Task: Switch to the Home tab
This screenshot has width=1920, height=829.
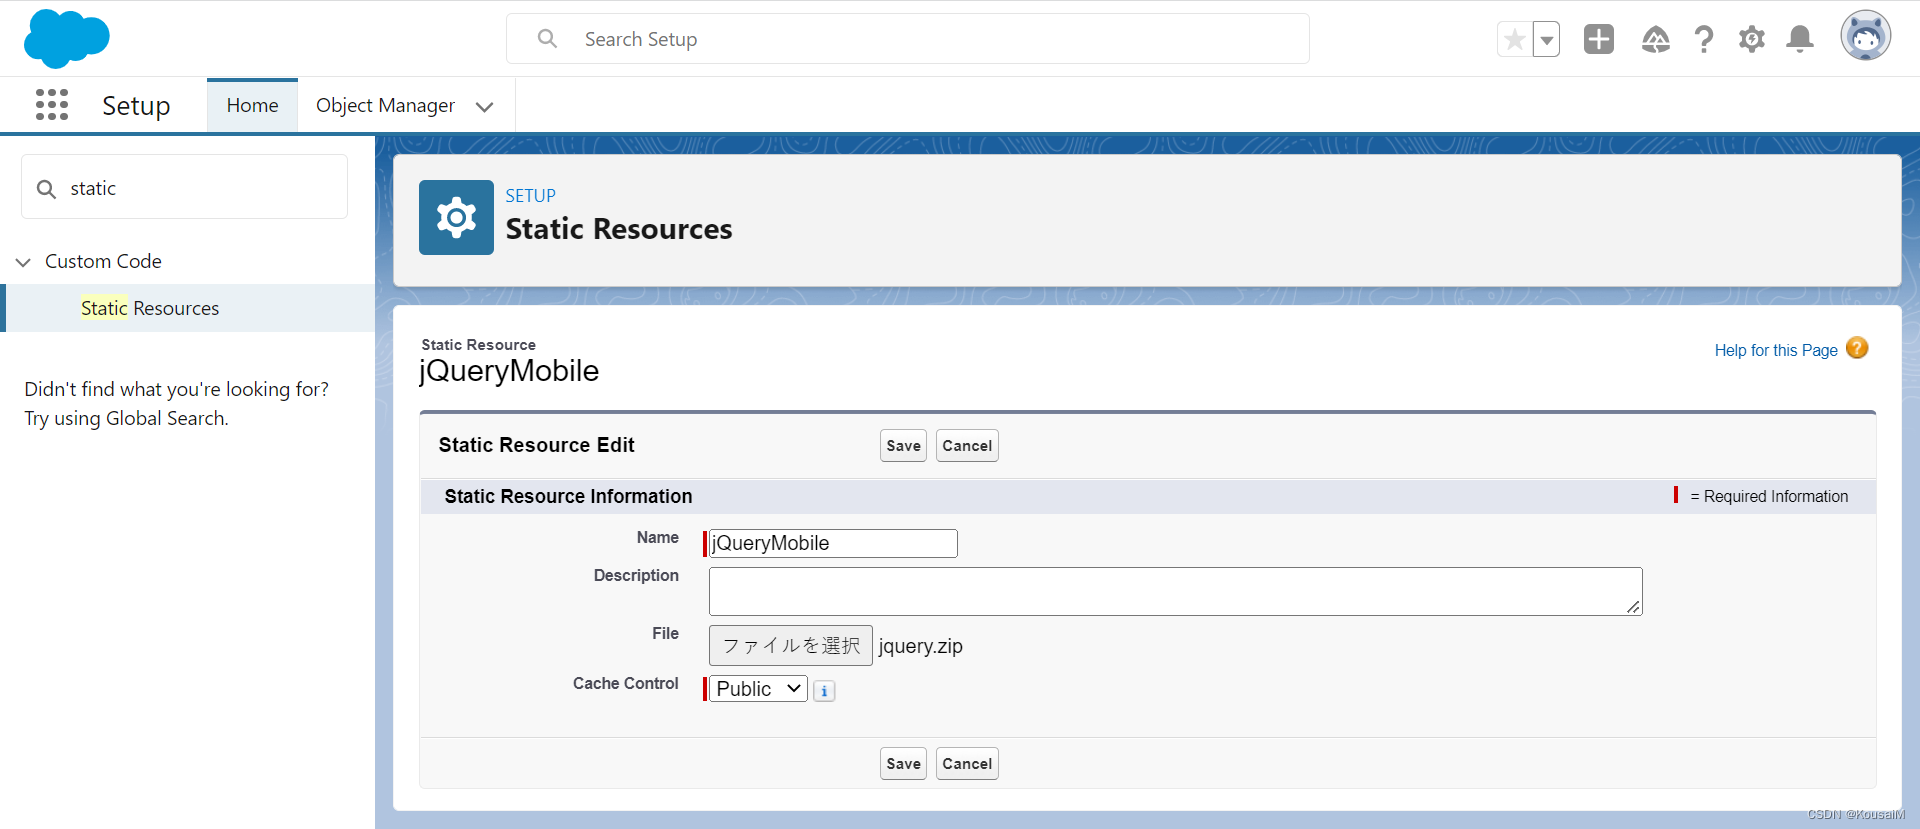Action: (x=252, y=105)
